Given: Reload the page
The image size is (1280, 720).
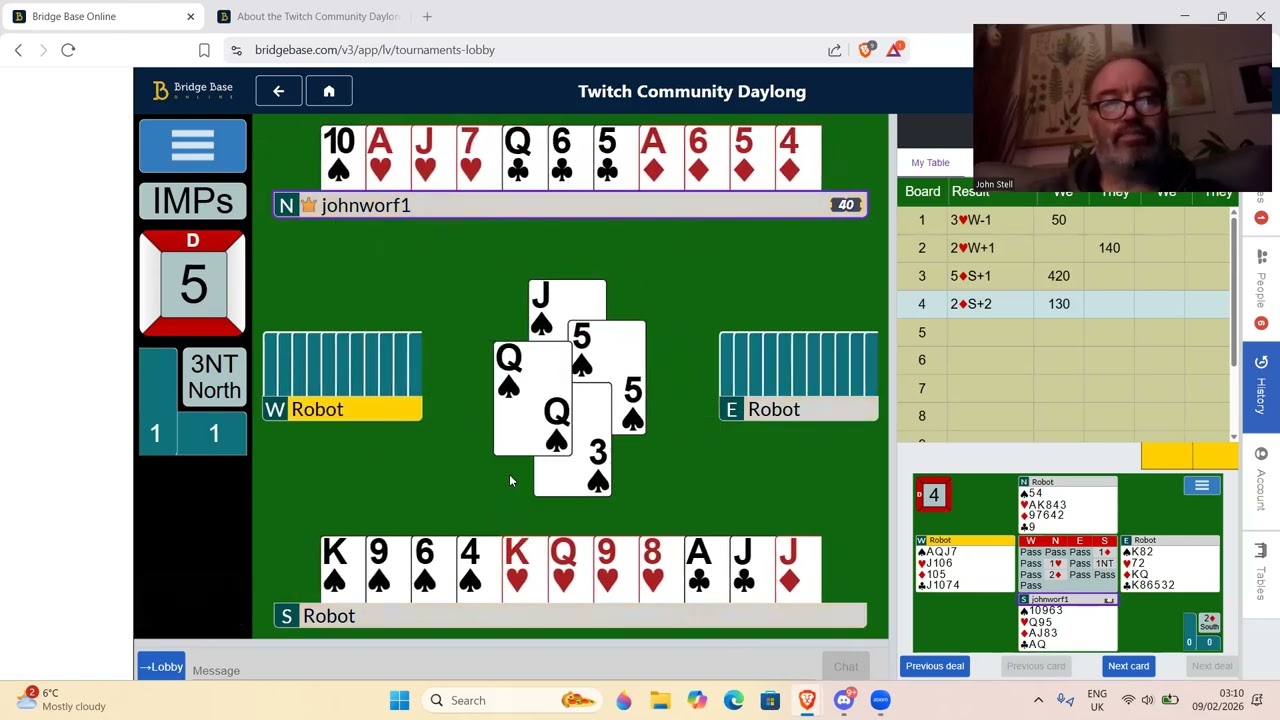Looking at the screenshot, I should [68, 50].
